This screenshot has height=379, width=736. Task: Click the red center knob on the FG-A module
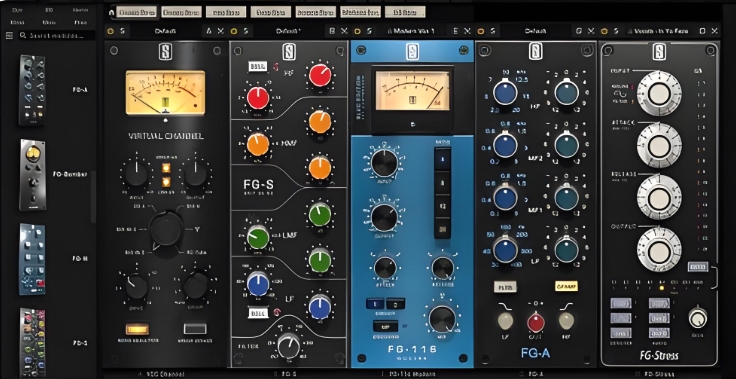(536, 322)
